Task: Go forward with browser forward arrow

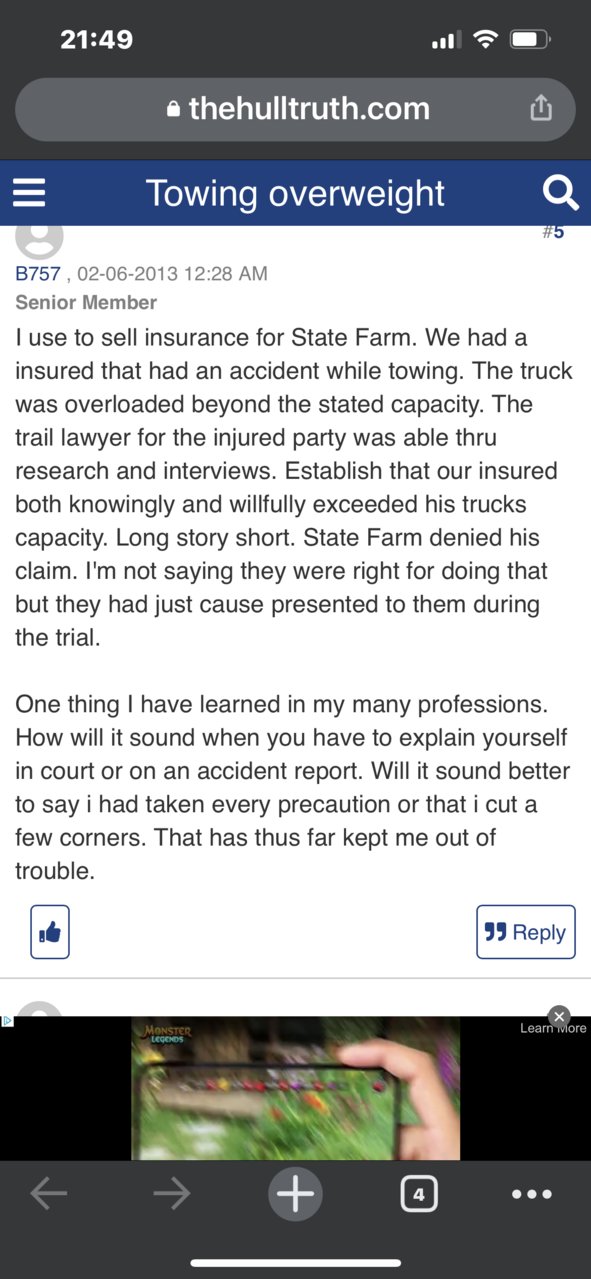Action: tap(172, 1194)
